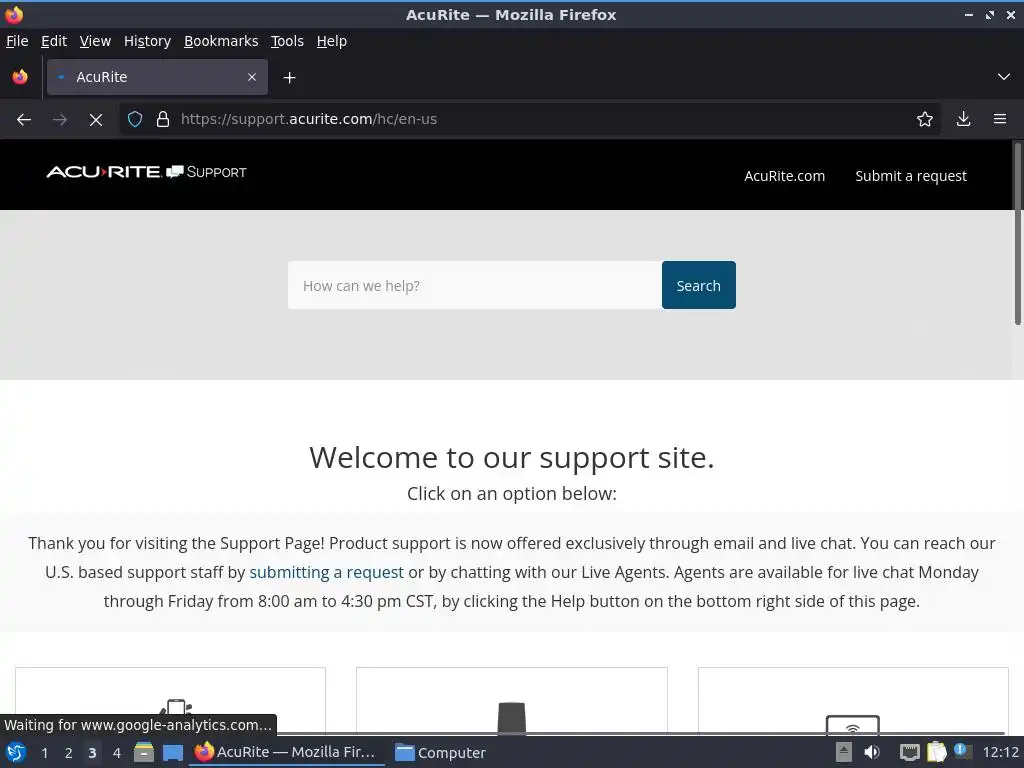Image resolution: width=1024 pixels, height=768 pixels.
Task: View site security padlock details
Action: coord(163,120)
